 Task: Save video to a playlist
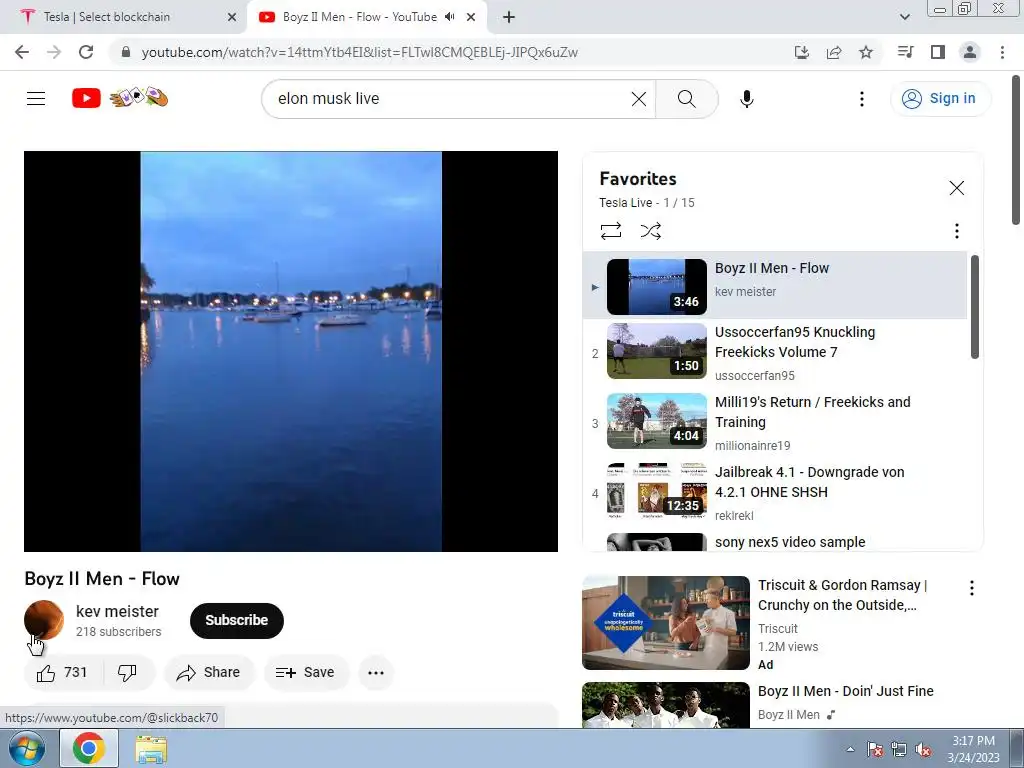306,673
